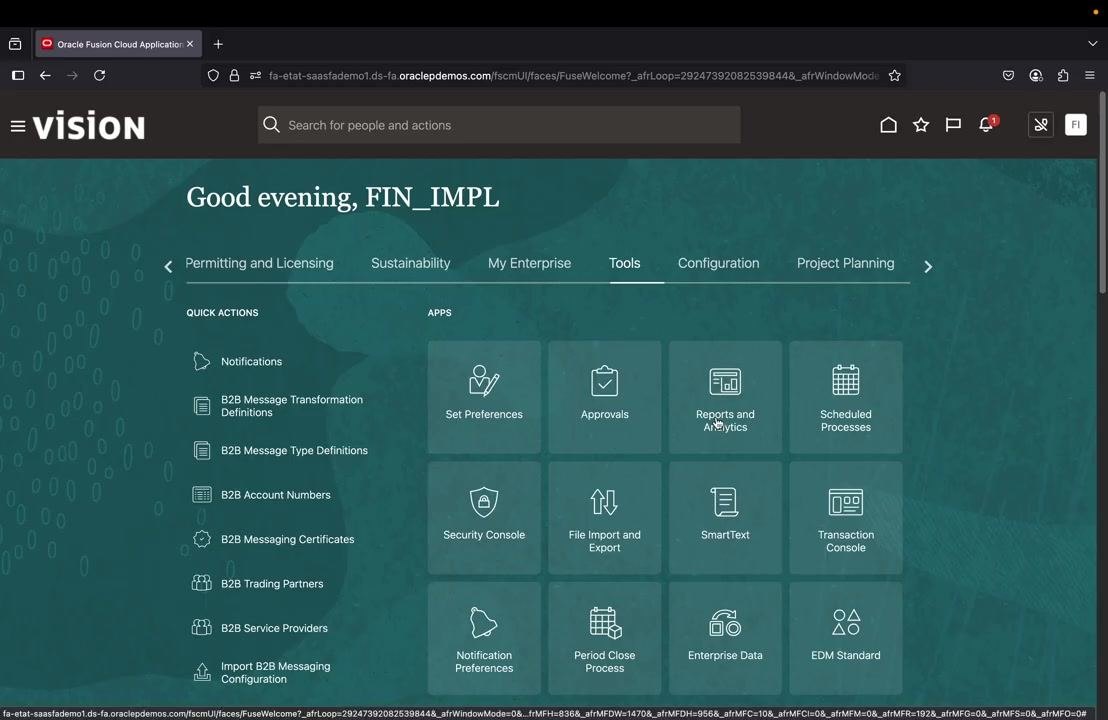Open the Permitting and Licensing tab
Image resolution: width=1108 pixels, height=720 pixels.
point(259,264)
